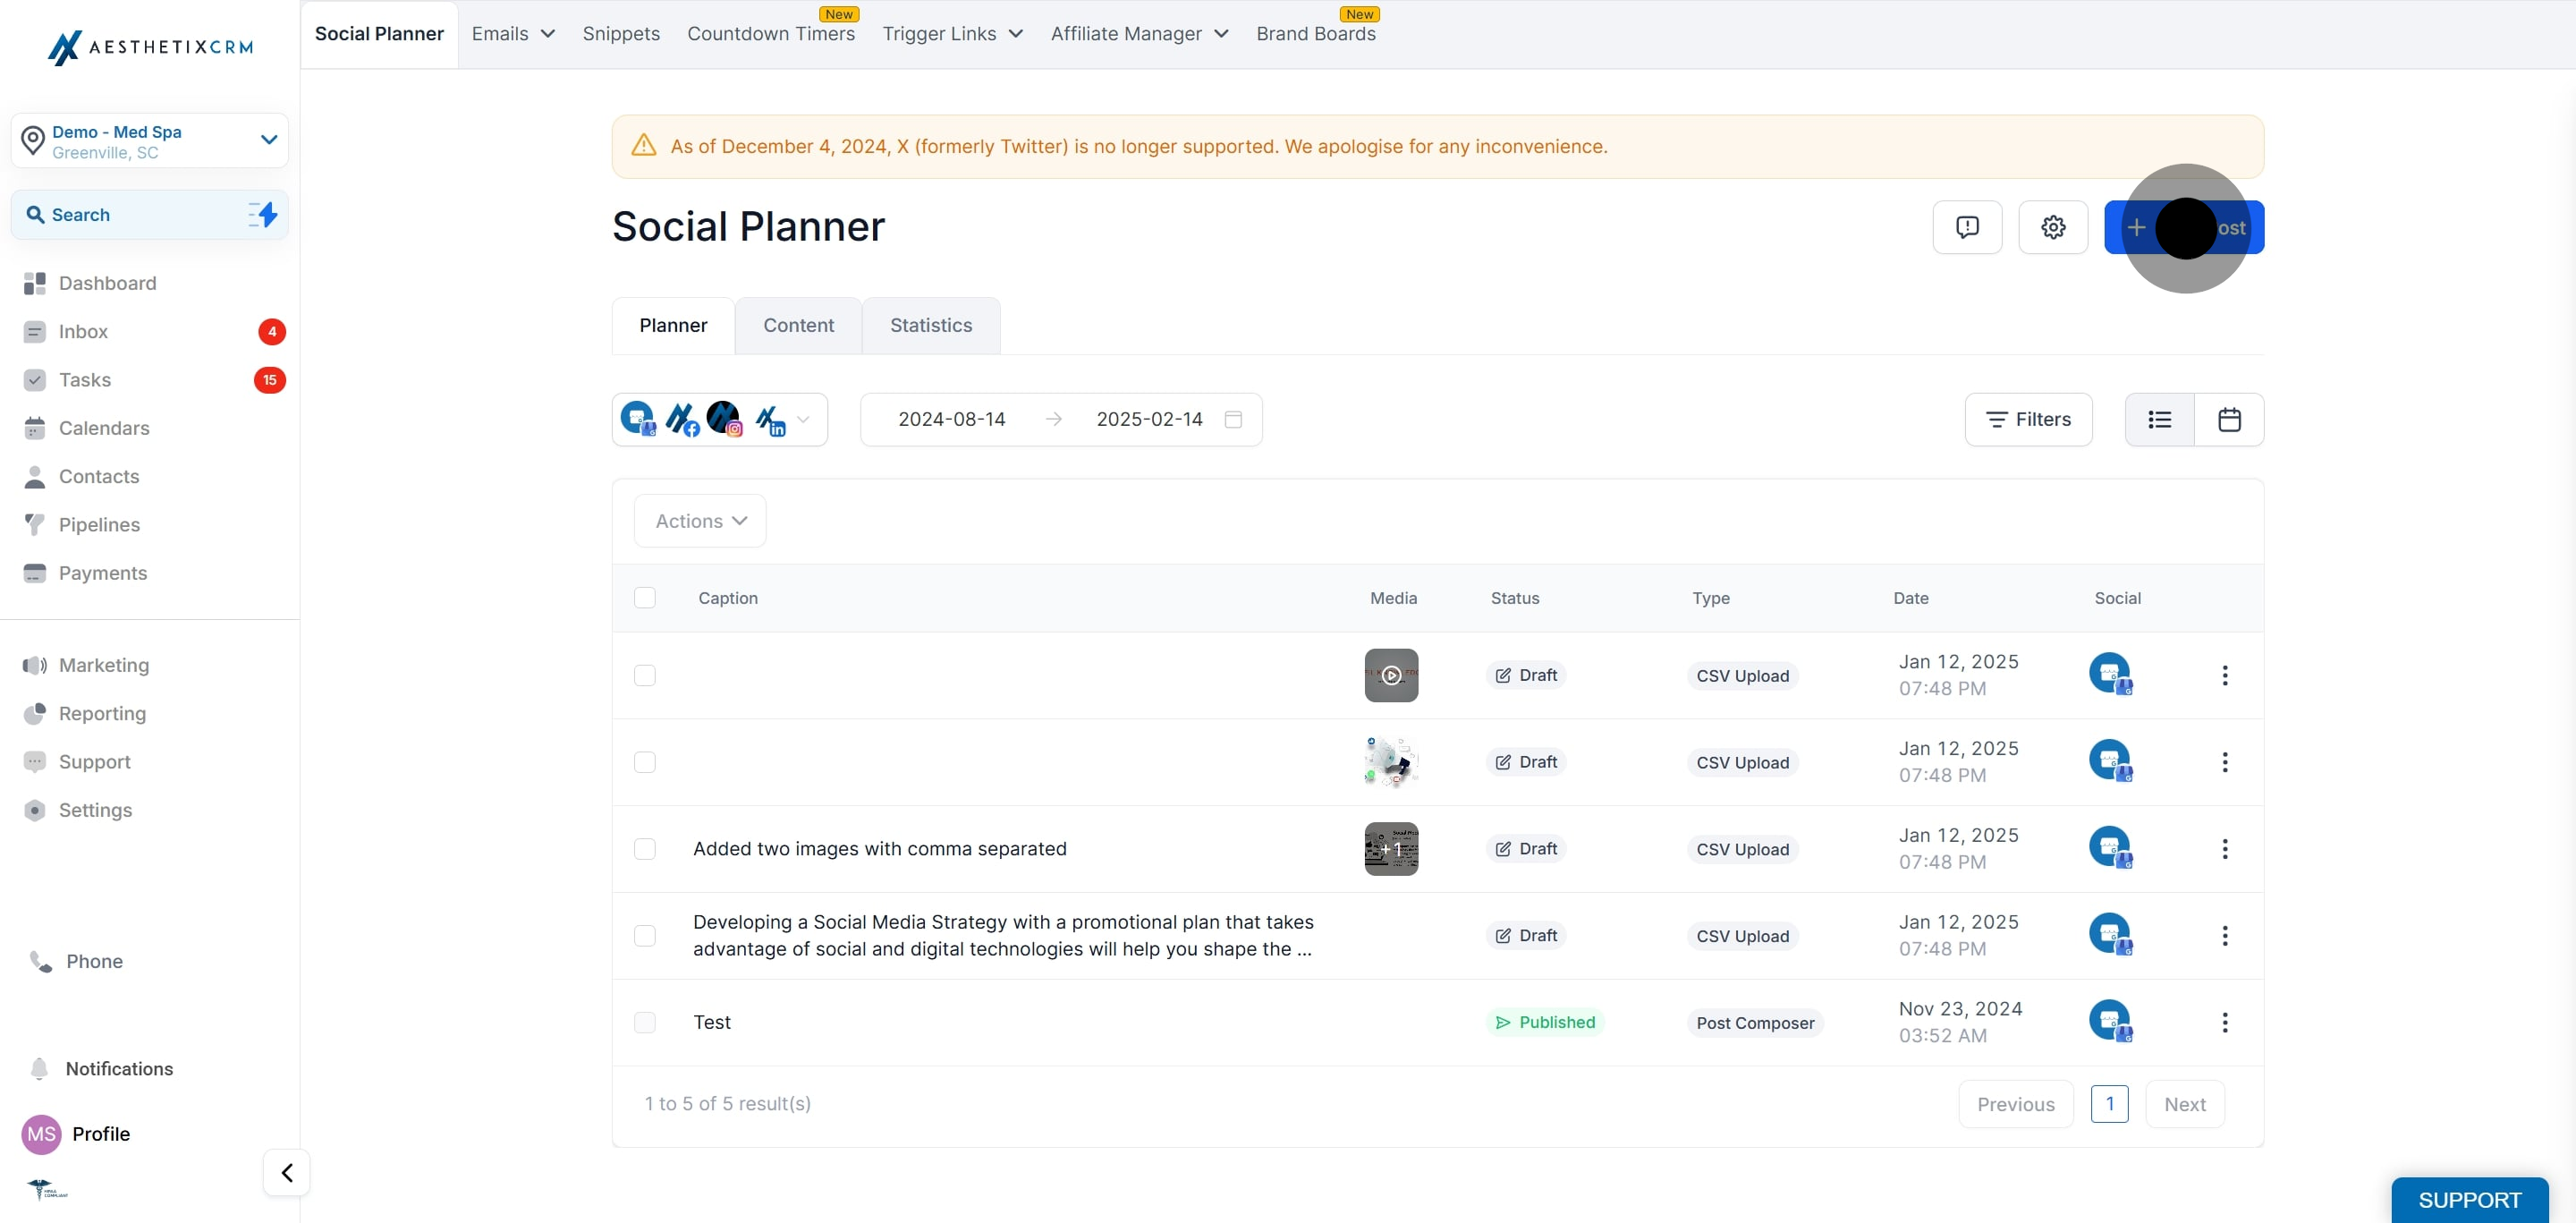Image resolution: width=2576 pixels, height=1223 pixels.
Task: Open the Brand Boards menu item
Action: point(1315,34)
